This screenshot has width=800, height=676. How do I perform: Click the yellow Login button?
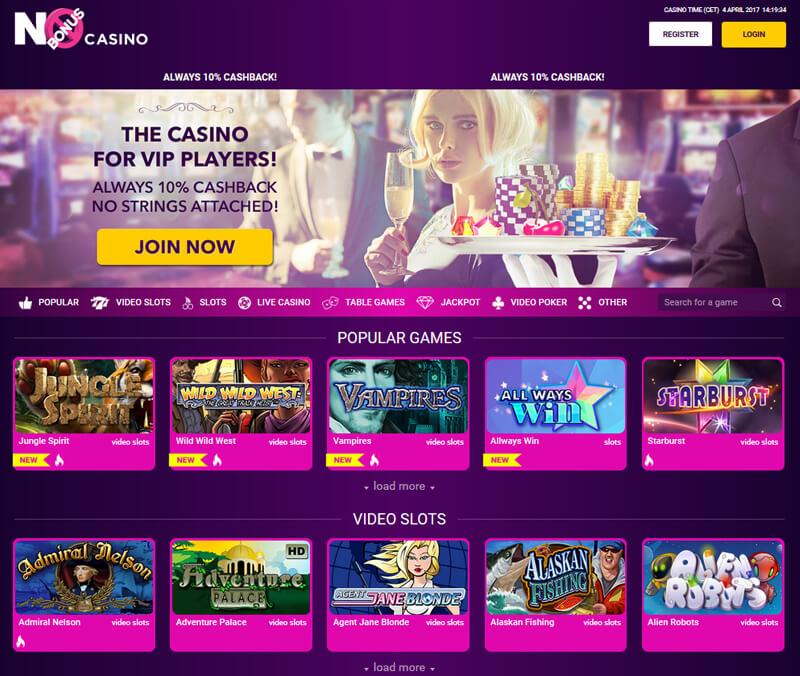coord(754,34)
